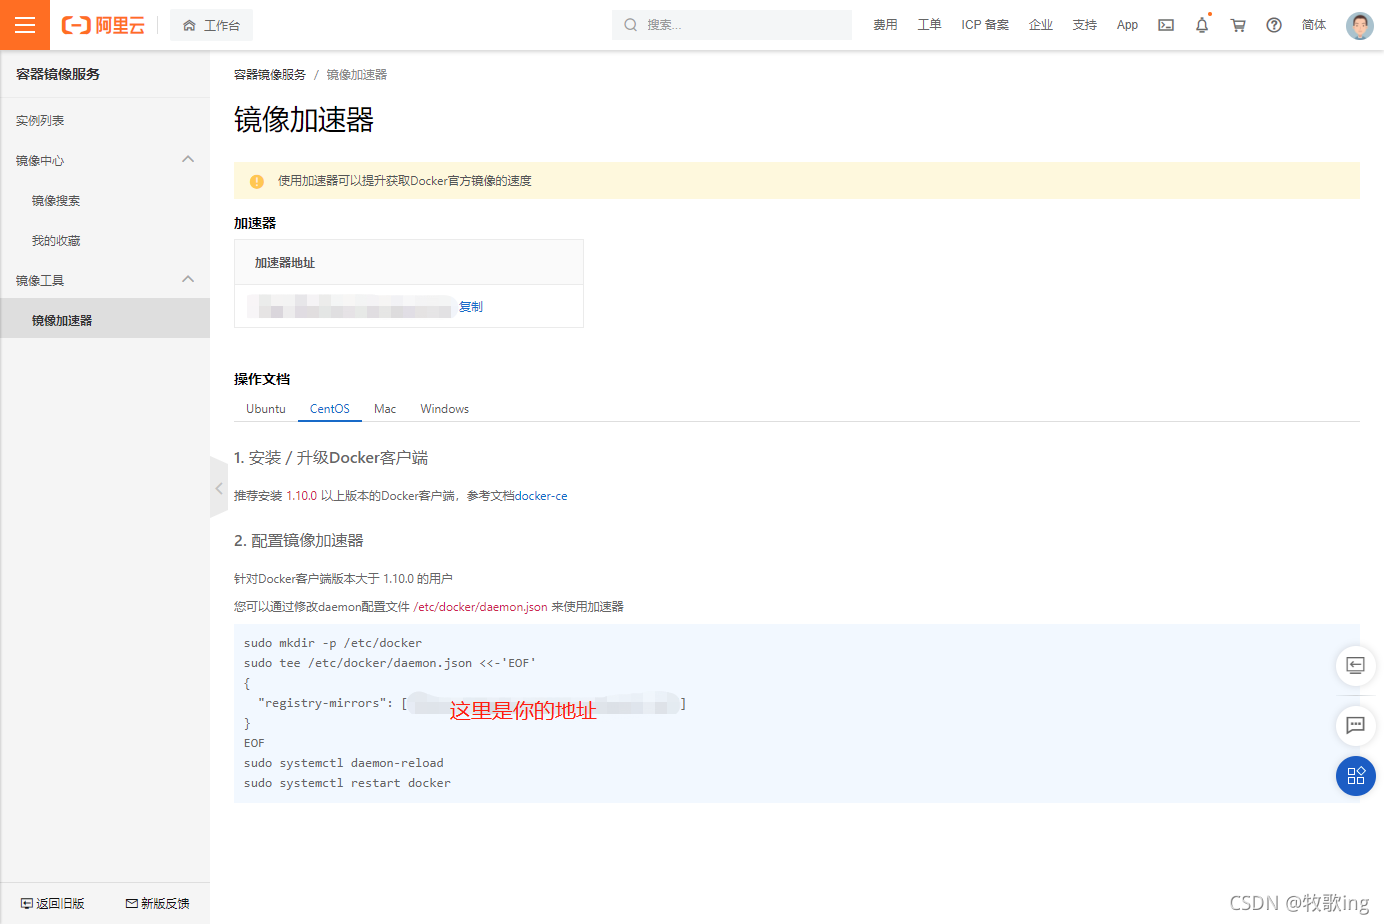Click the floating panel arrow icon
Image resolution: width=1384 pixels, height=924 pixels.
click(x=1355, y=665)
